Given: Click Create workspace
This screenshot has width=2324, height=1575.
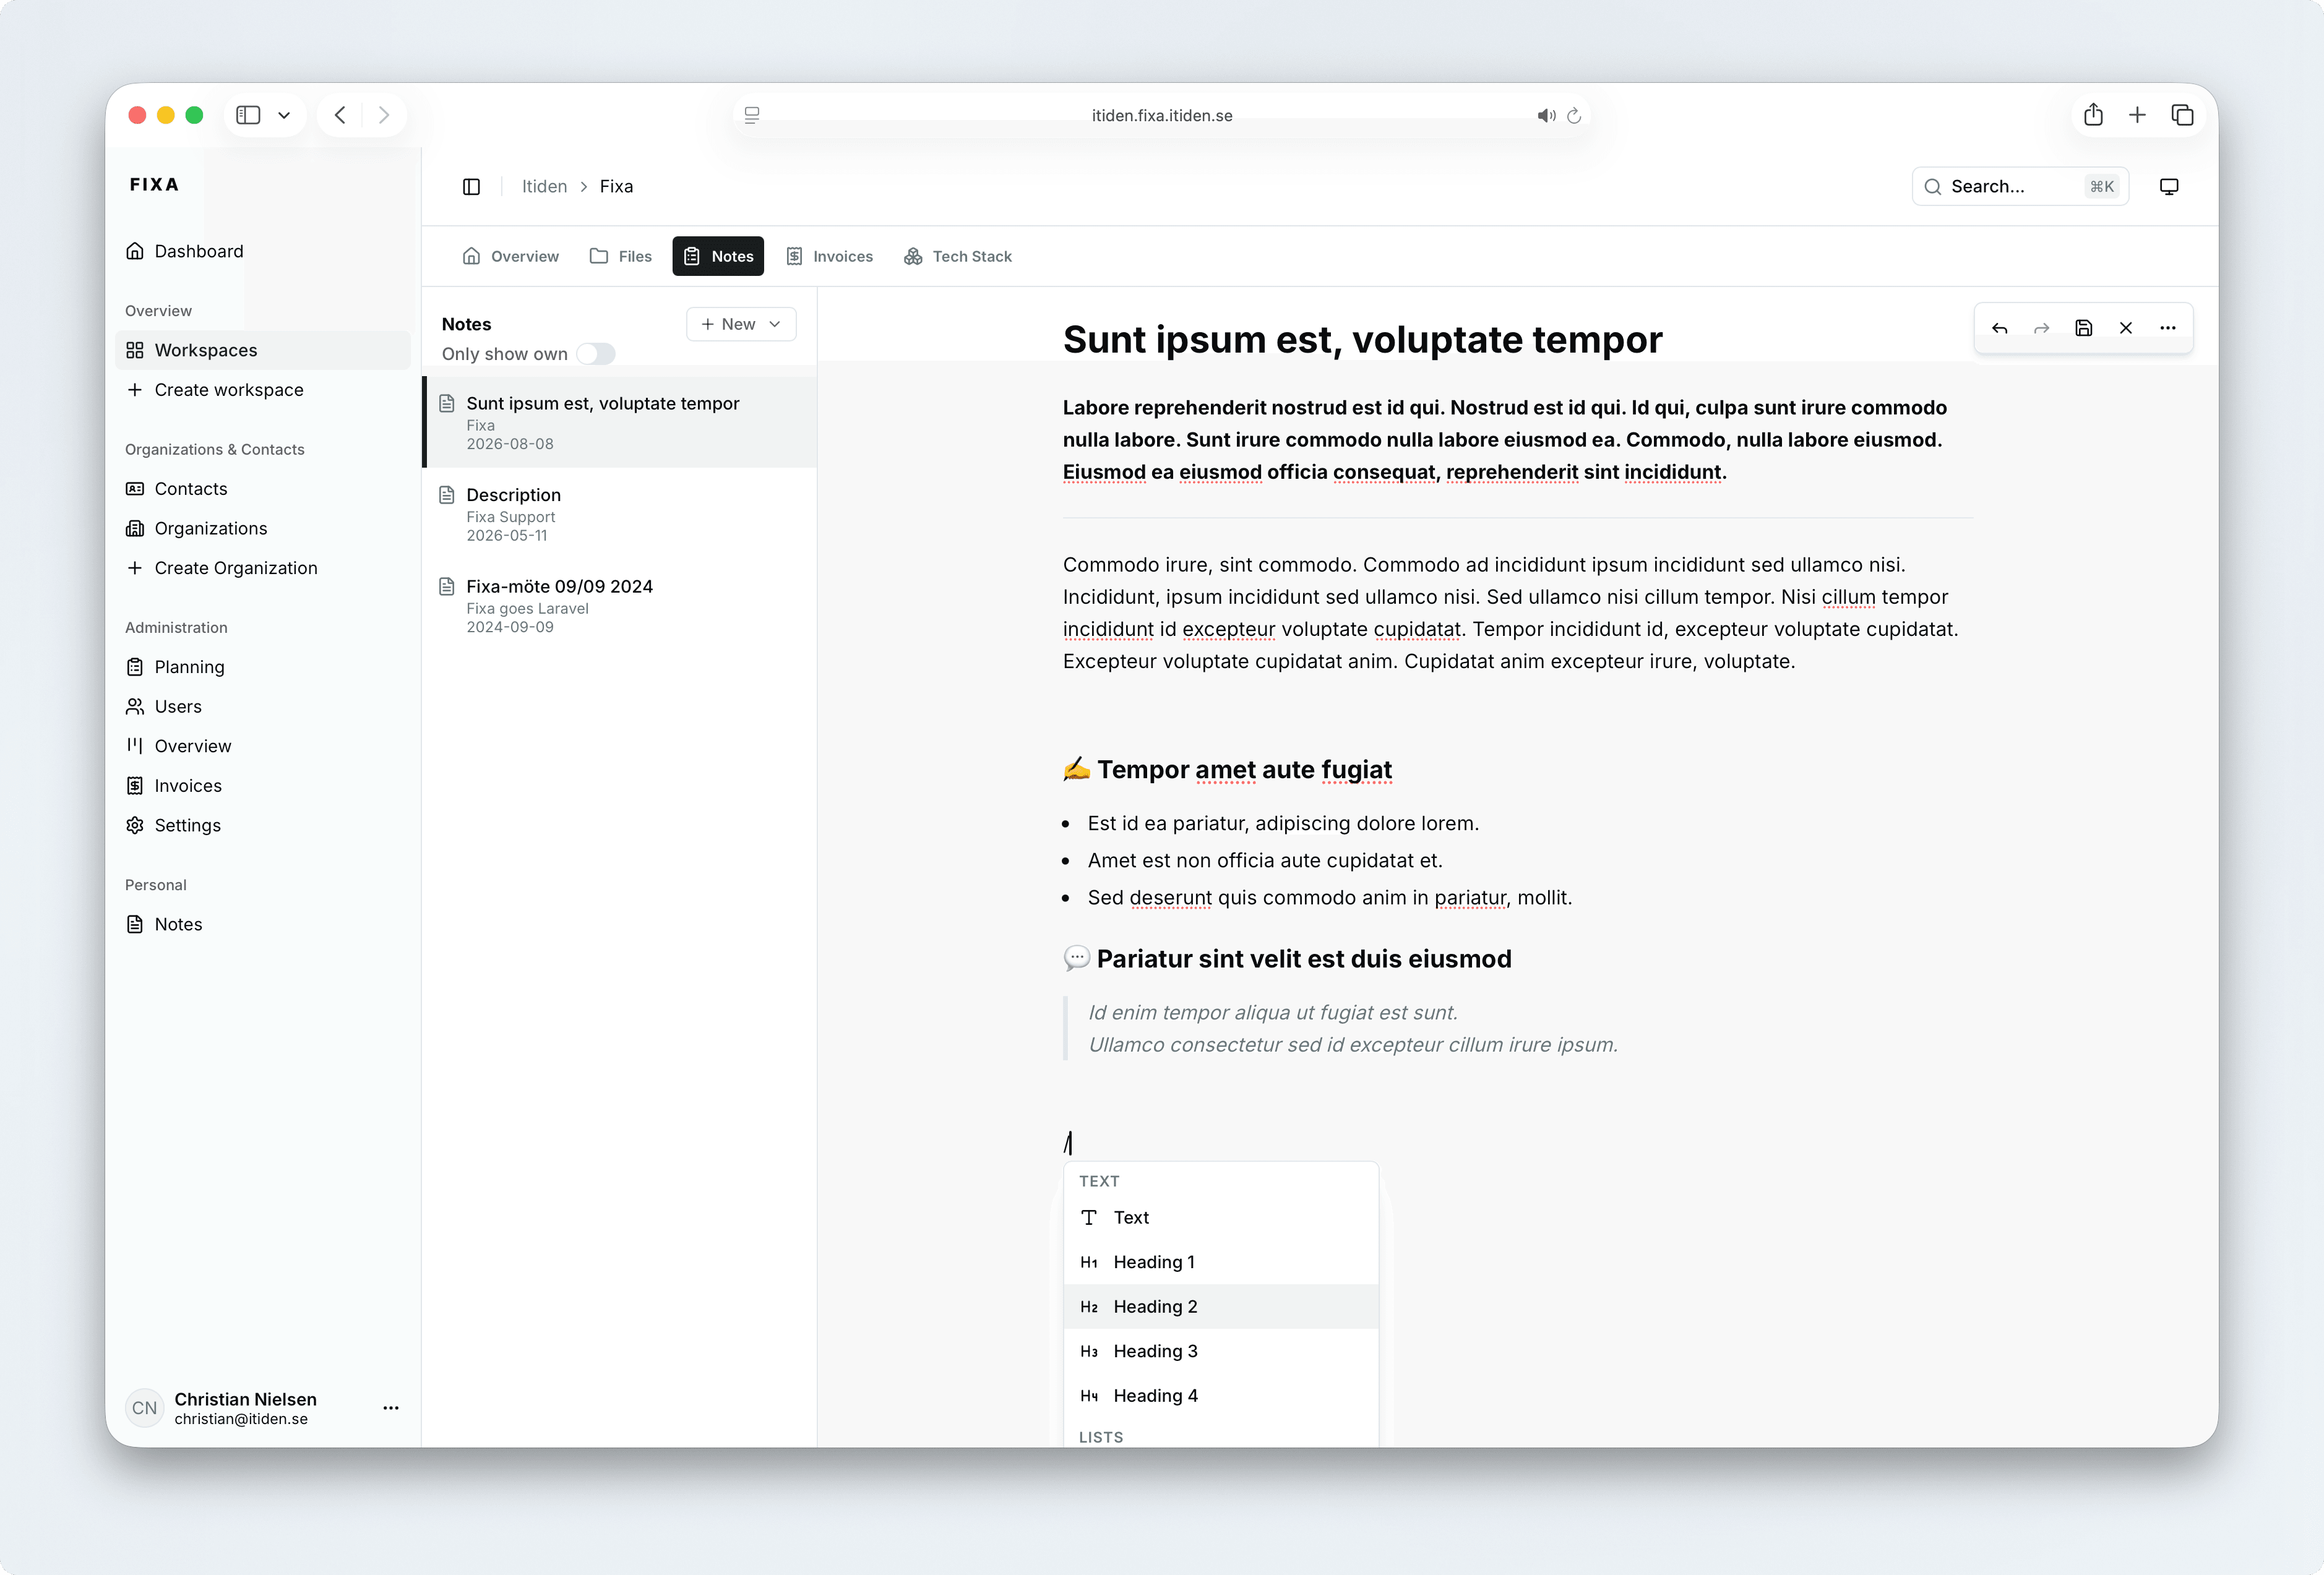Looking at the screenshot, I should [263, 390].
